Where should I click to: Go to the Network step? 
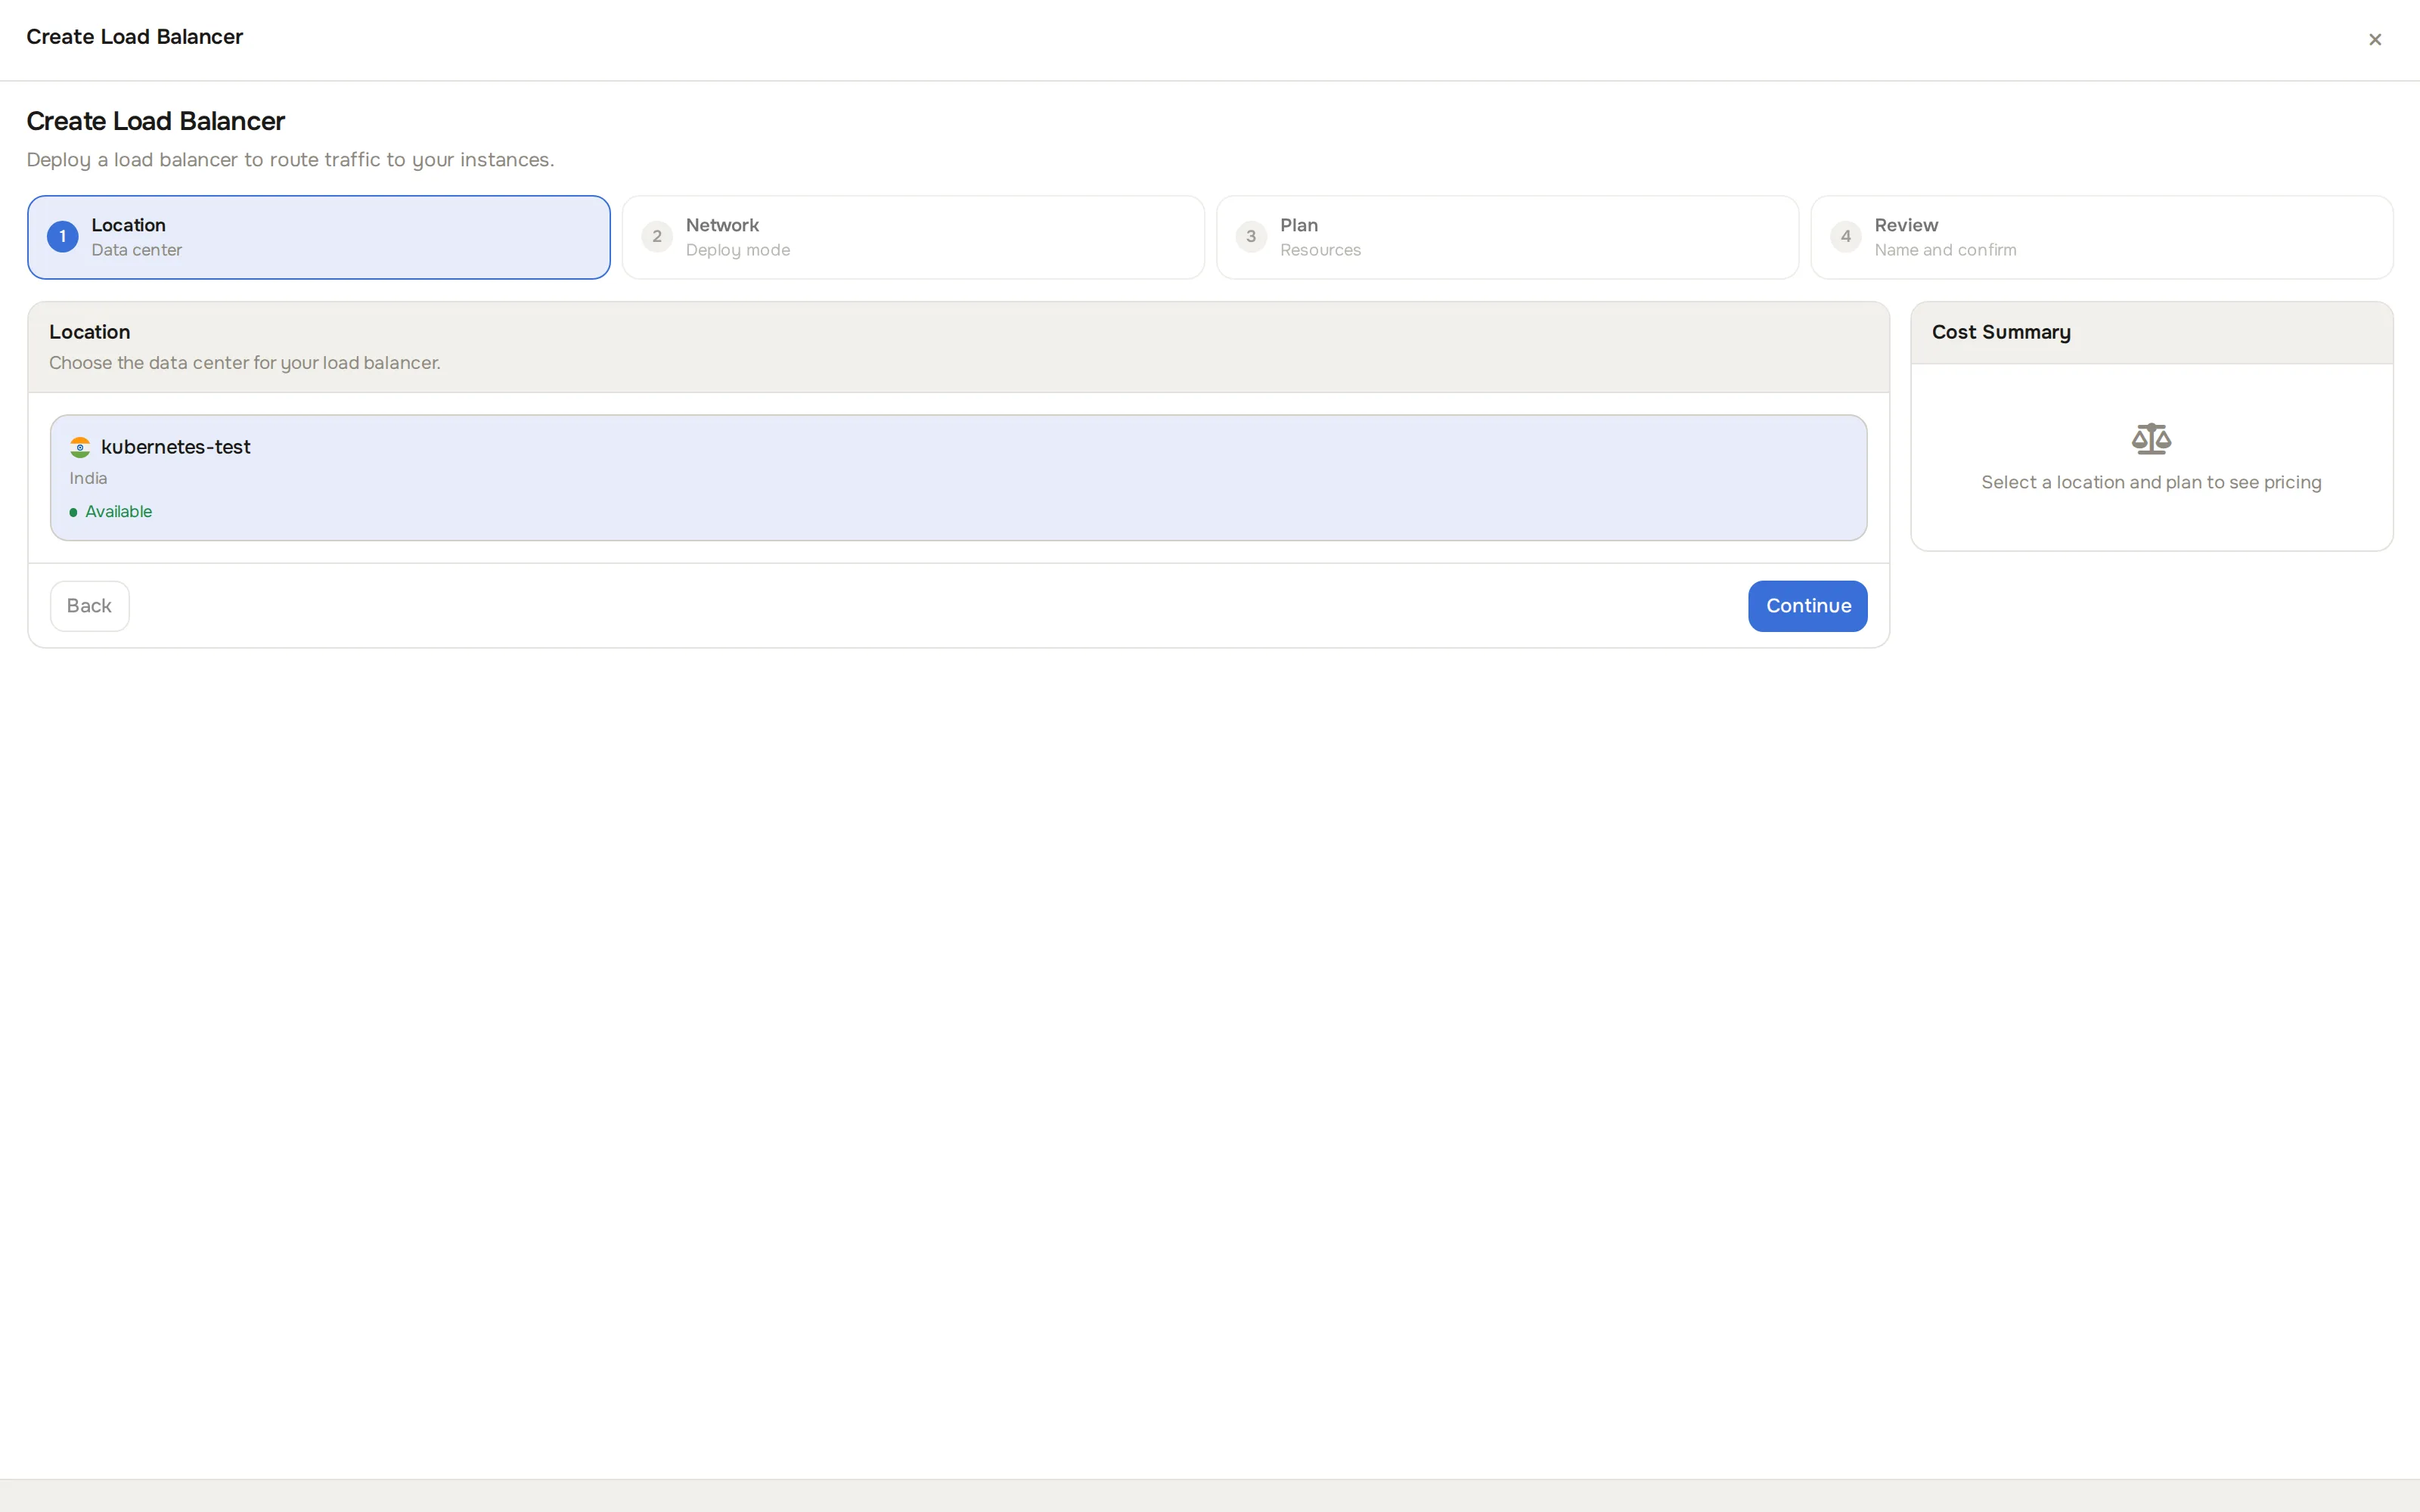pos(913,237)
